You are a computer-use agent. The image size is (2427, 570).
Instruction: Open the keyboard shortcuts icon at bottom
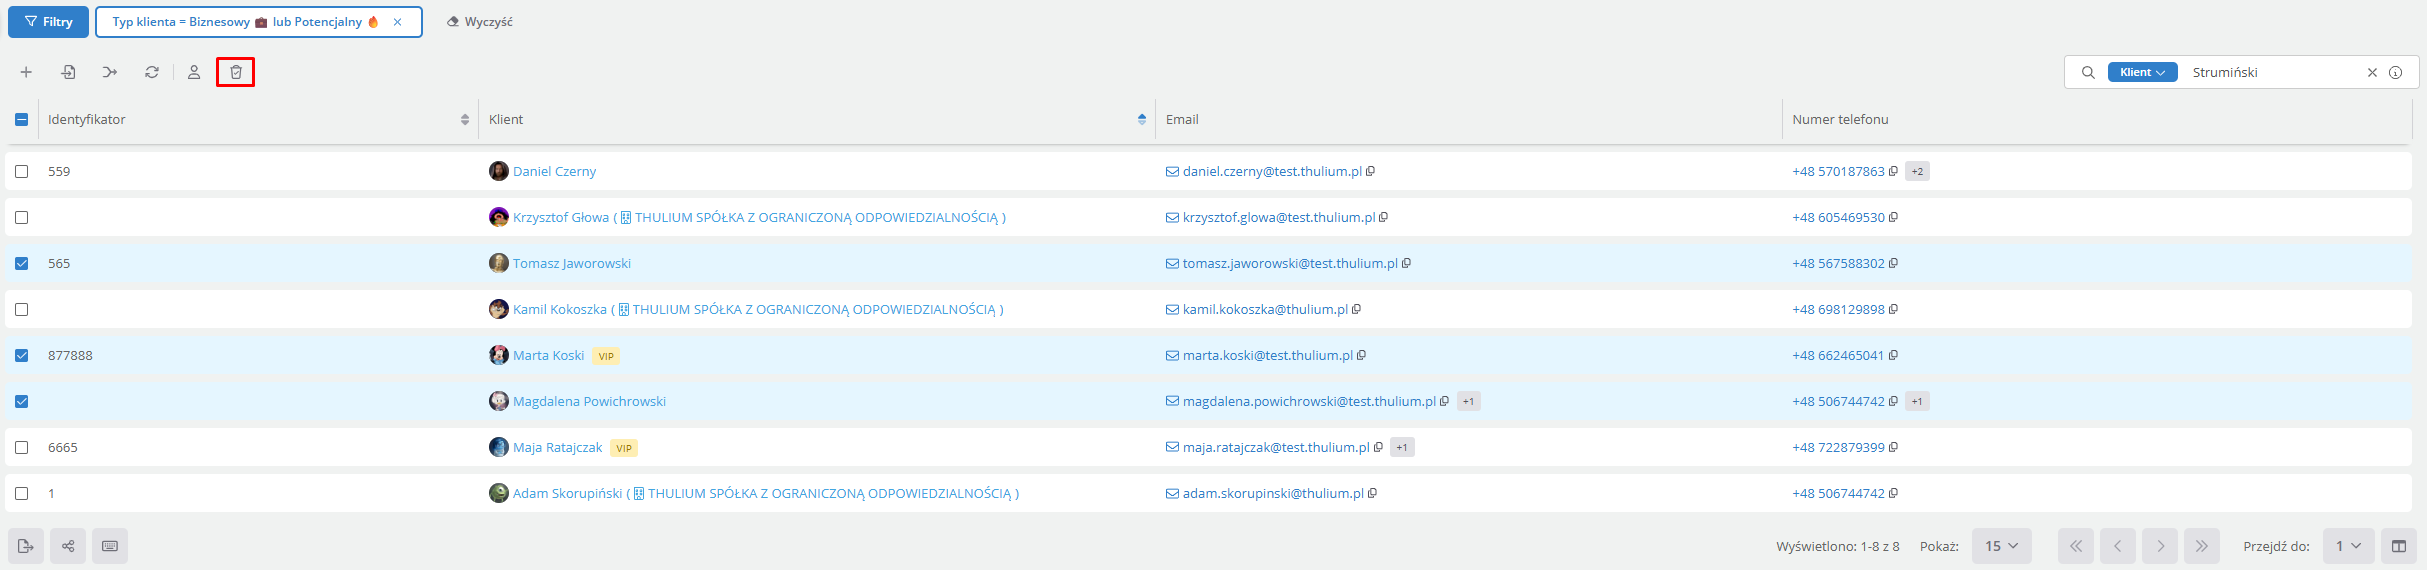click(110, 546)
